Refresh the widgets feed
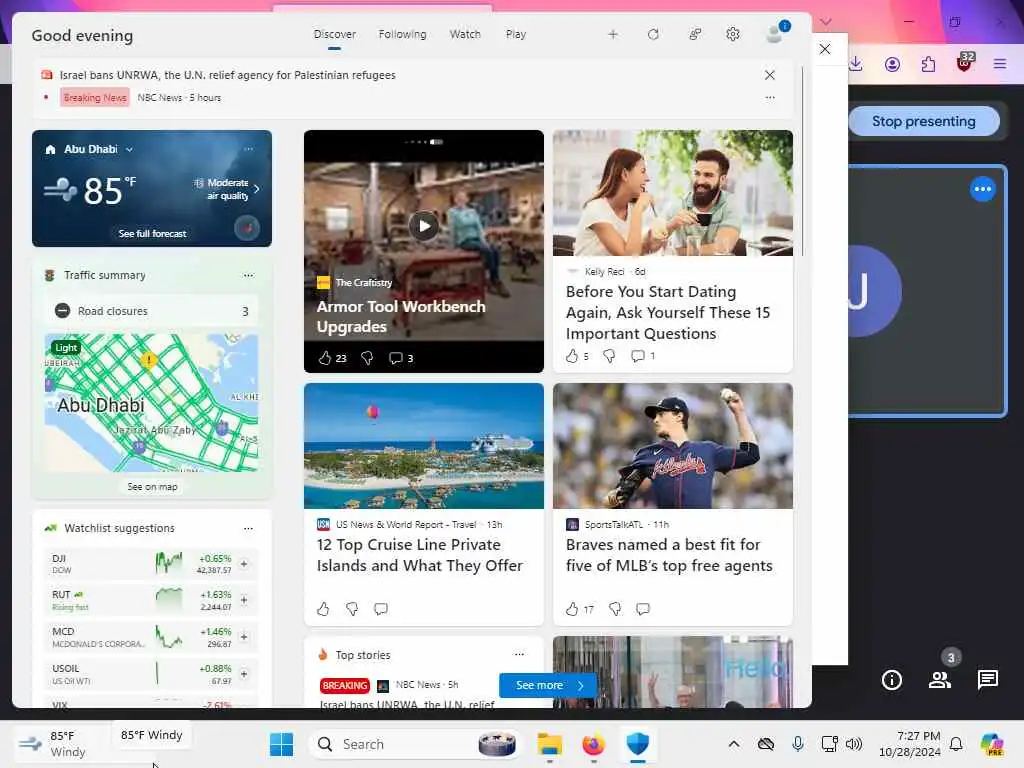 pyautogui.click(x=653, y=34)
